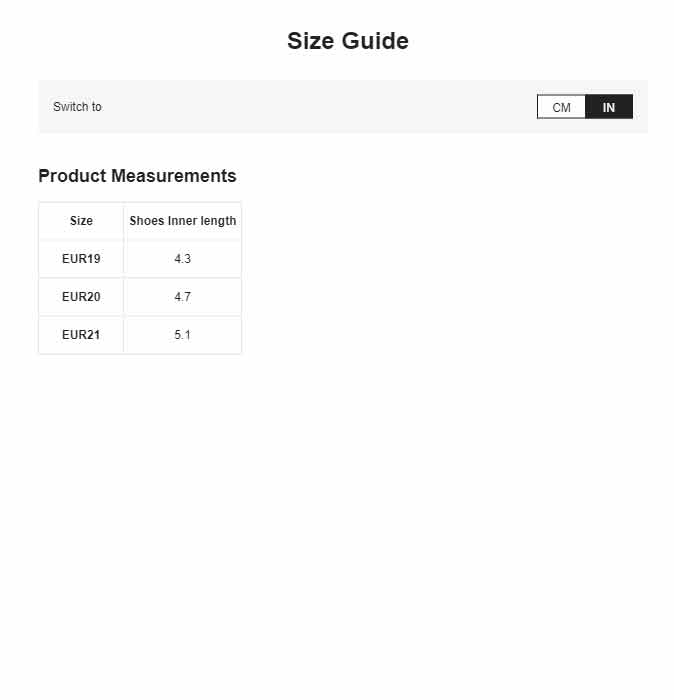This screenshot has height=700, width=674.
Task: Click the word Size in the title
Action: coord(311,41)
